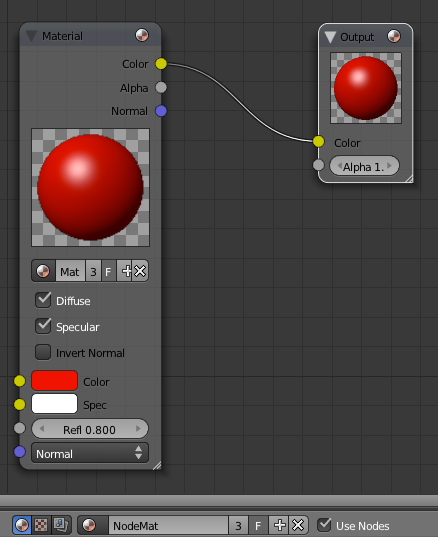Enable the Invert Normal checkbox
This screenshot has width=438, height=537.
(x=43, y=352)
